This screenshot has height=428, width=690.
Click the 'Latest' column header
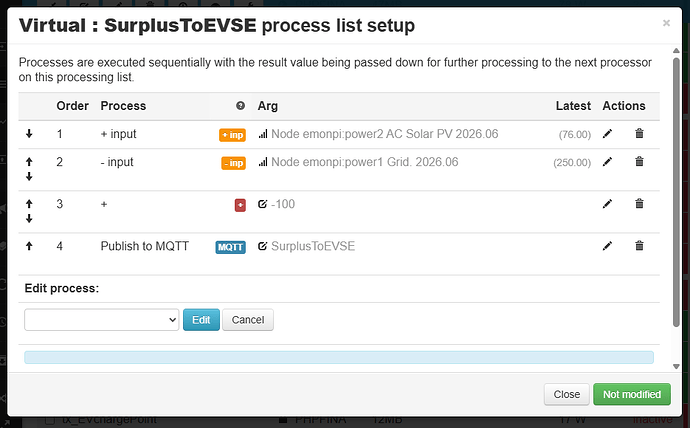(573, 106)
